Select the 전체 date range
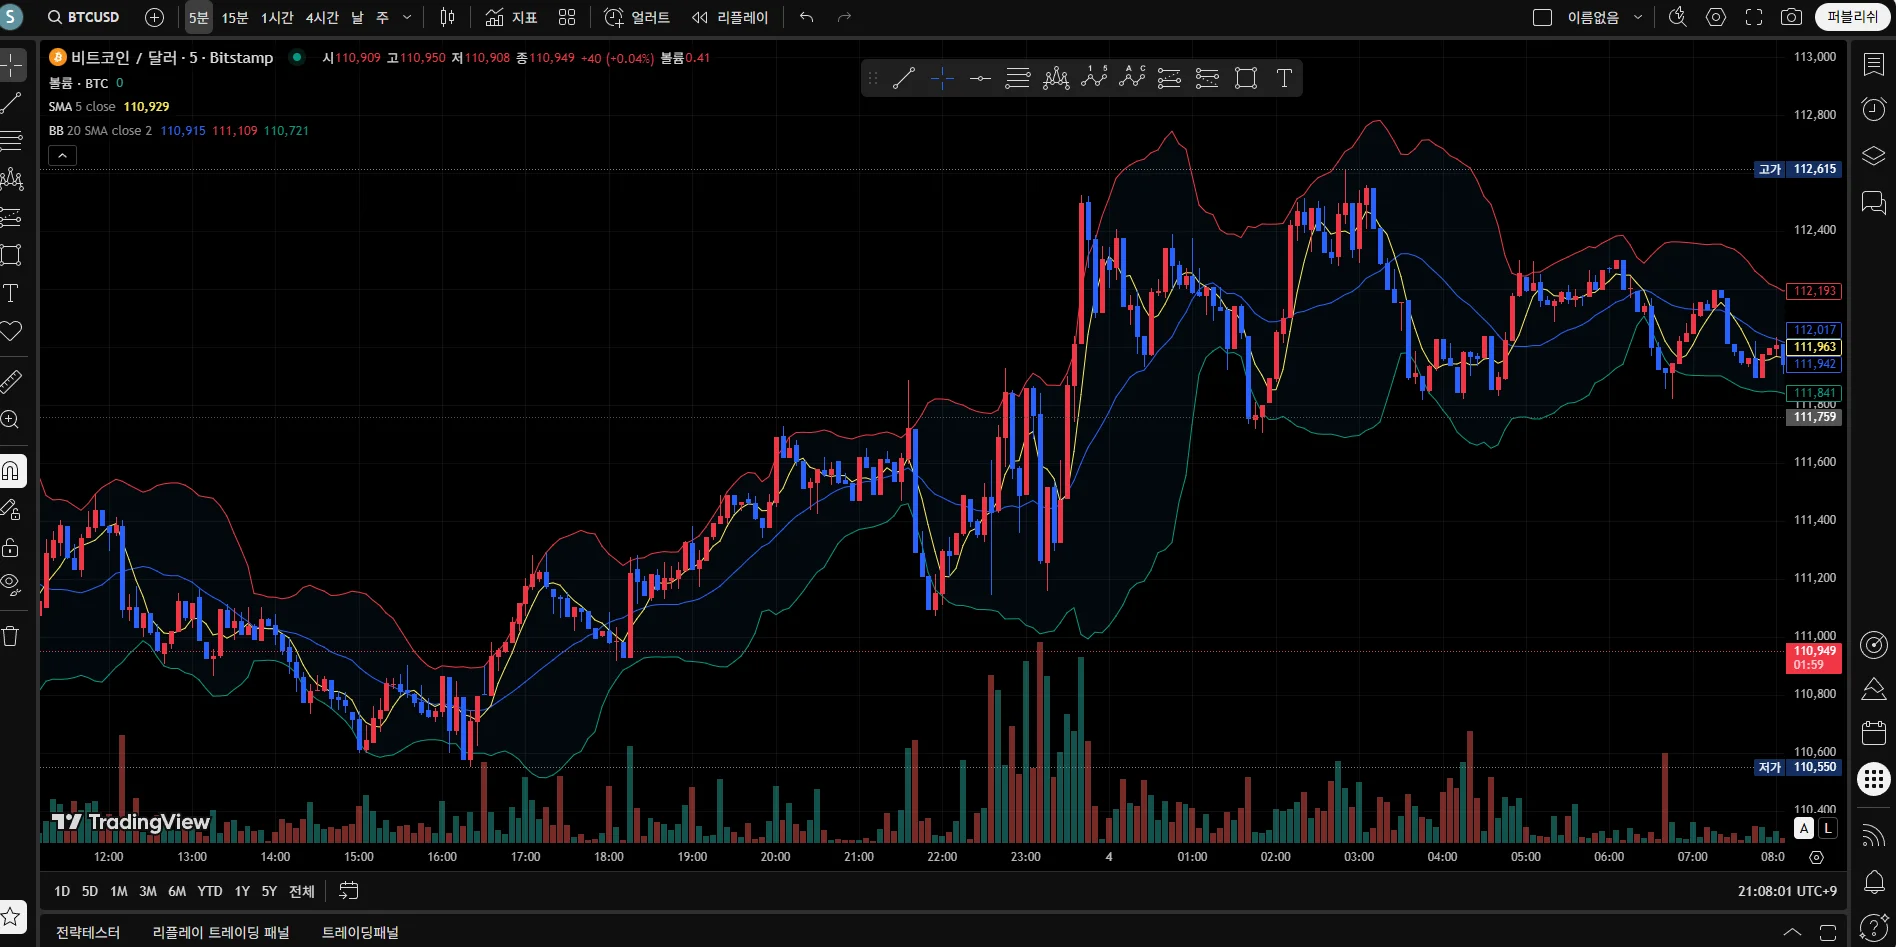This screenshot has width=1896, height=947. 302,891
